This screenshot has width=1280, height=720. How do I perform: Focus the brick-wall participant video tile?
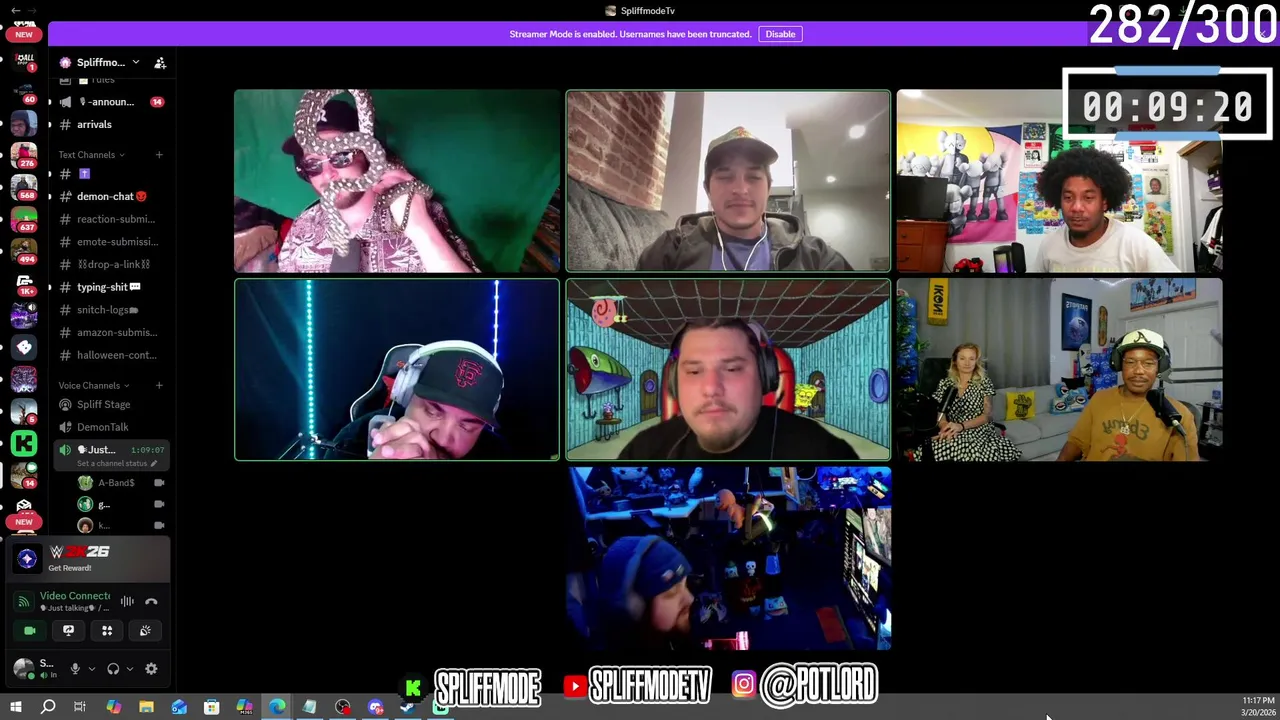(x=728, y=181)
